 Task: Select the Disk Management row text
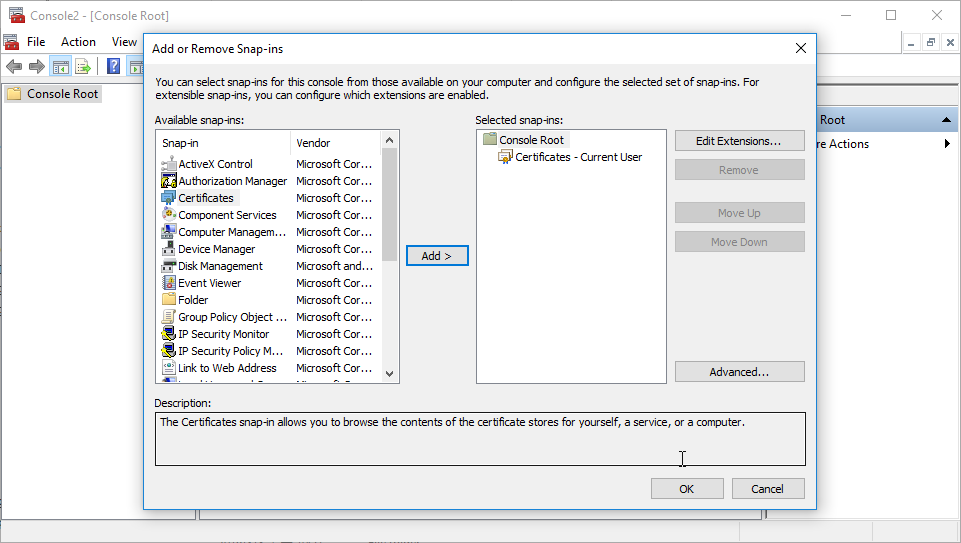220,266
